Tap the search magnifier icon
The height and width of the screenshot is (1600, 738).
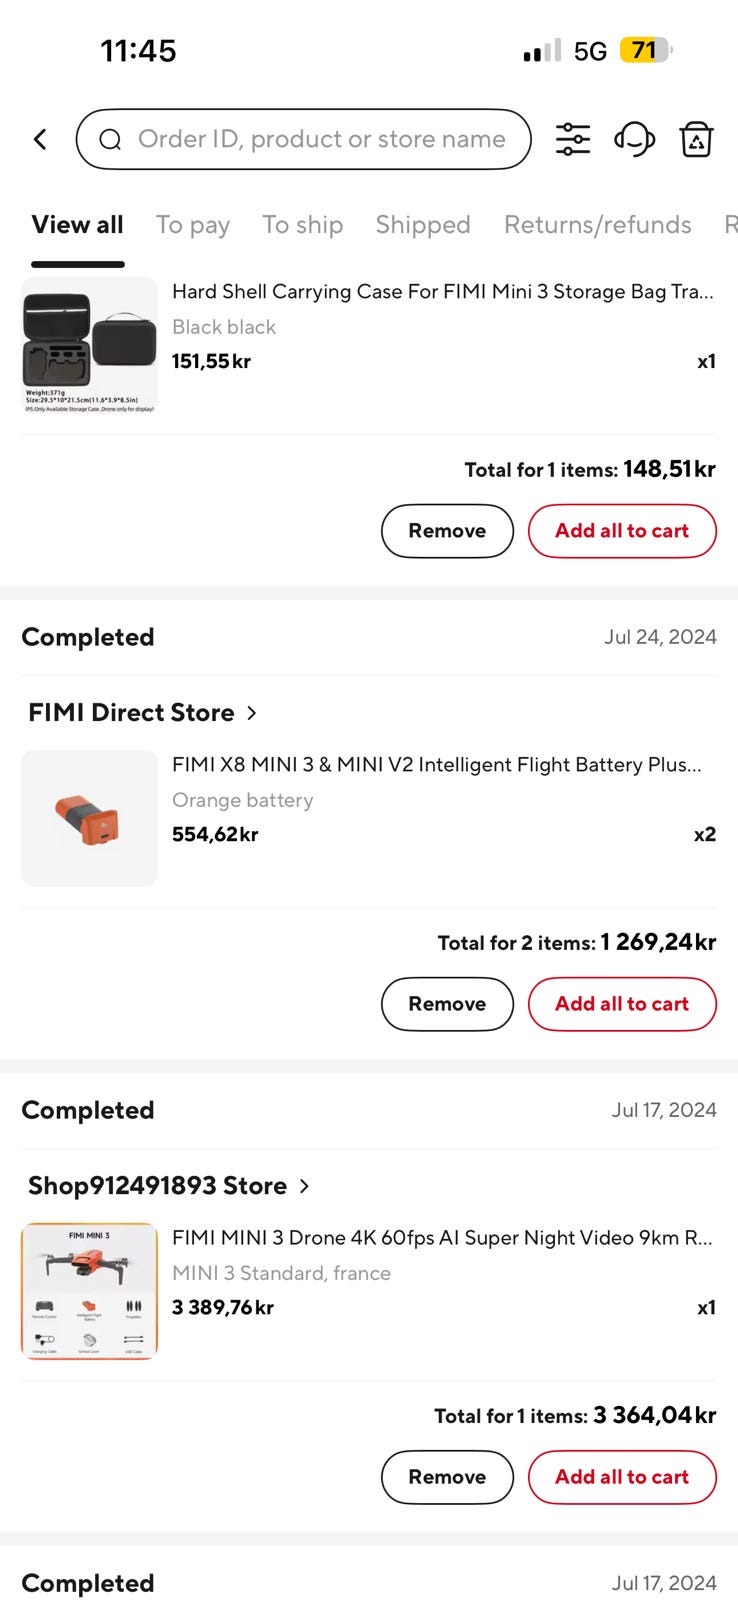click(110, 140)
